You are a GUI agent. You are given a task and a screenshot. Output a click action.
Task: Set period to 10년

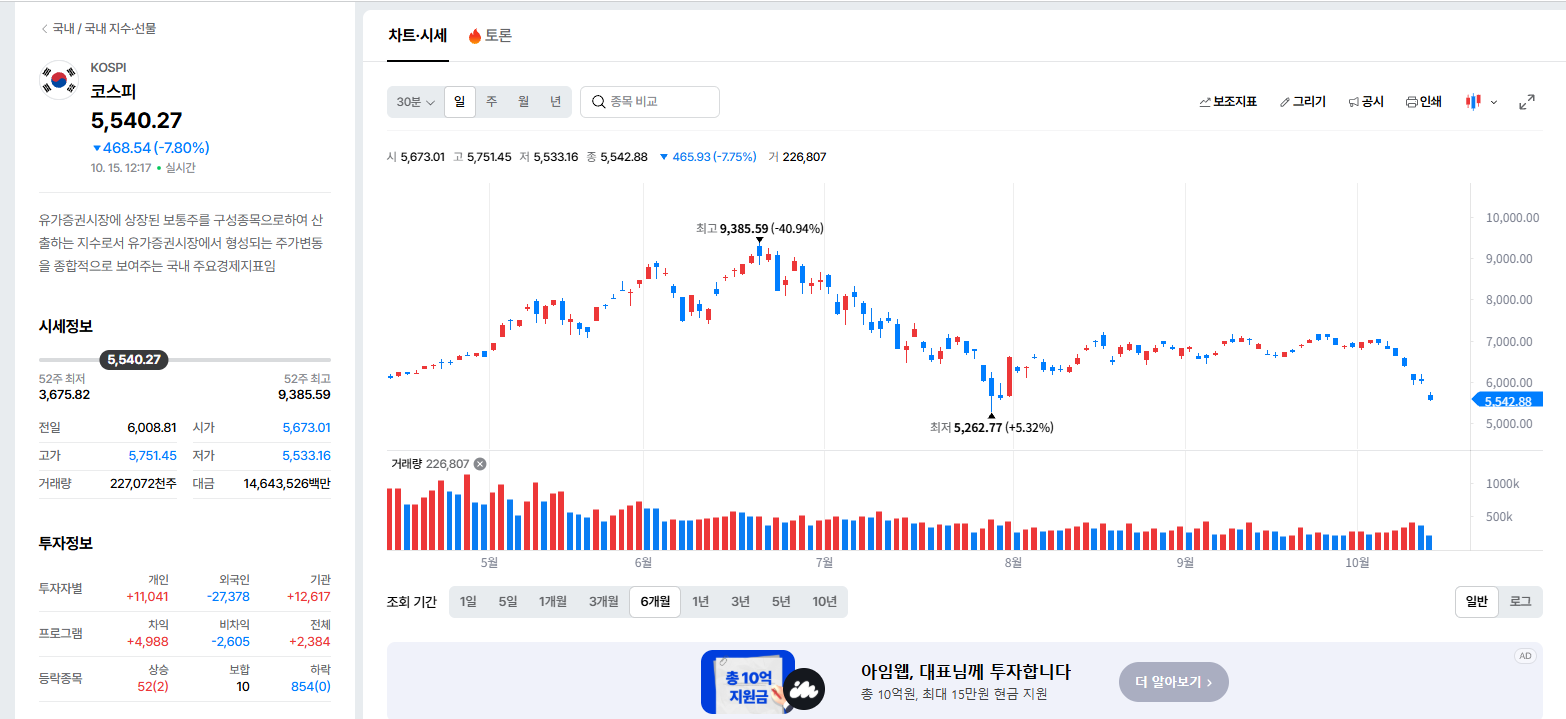coord(825,602)
